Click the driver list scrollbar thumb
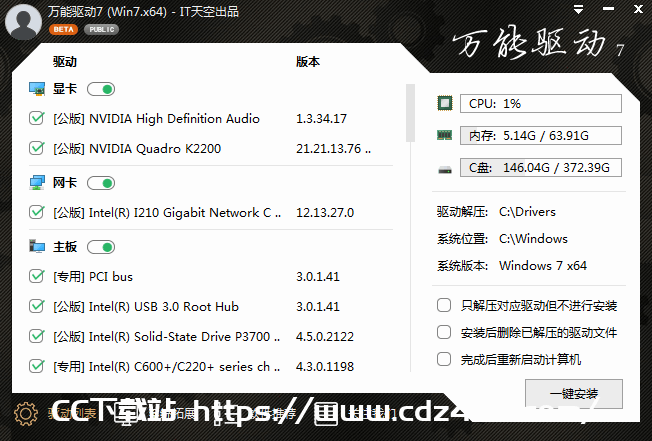 click(x=410, y=113)
